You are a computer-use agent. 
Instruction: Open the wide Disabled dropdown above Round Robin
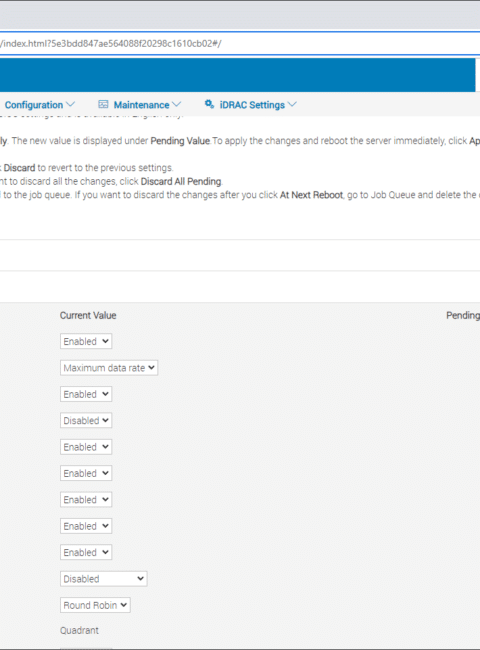pos(104,579)
